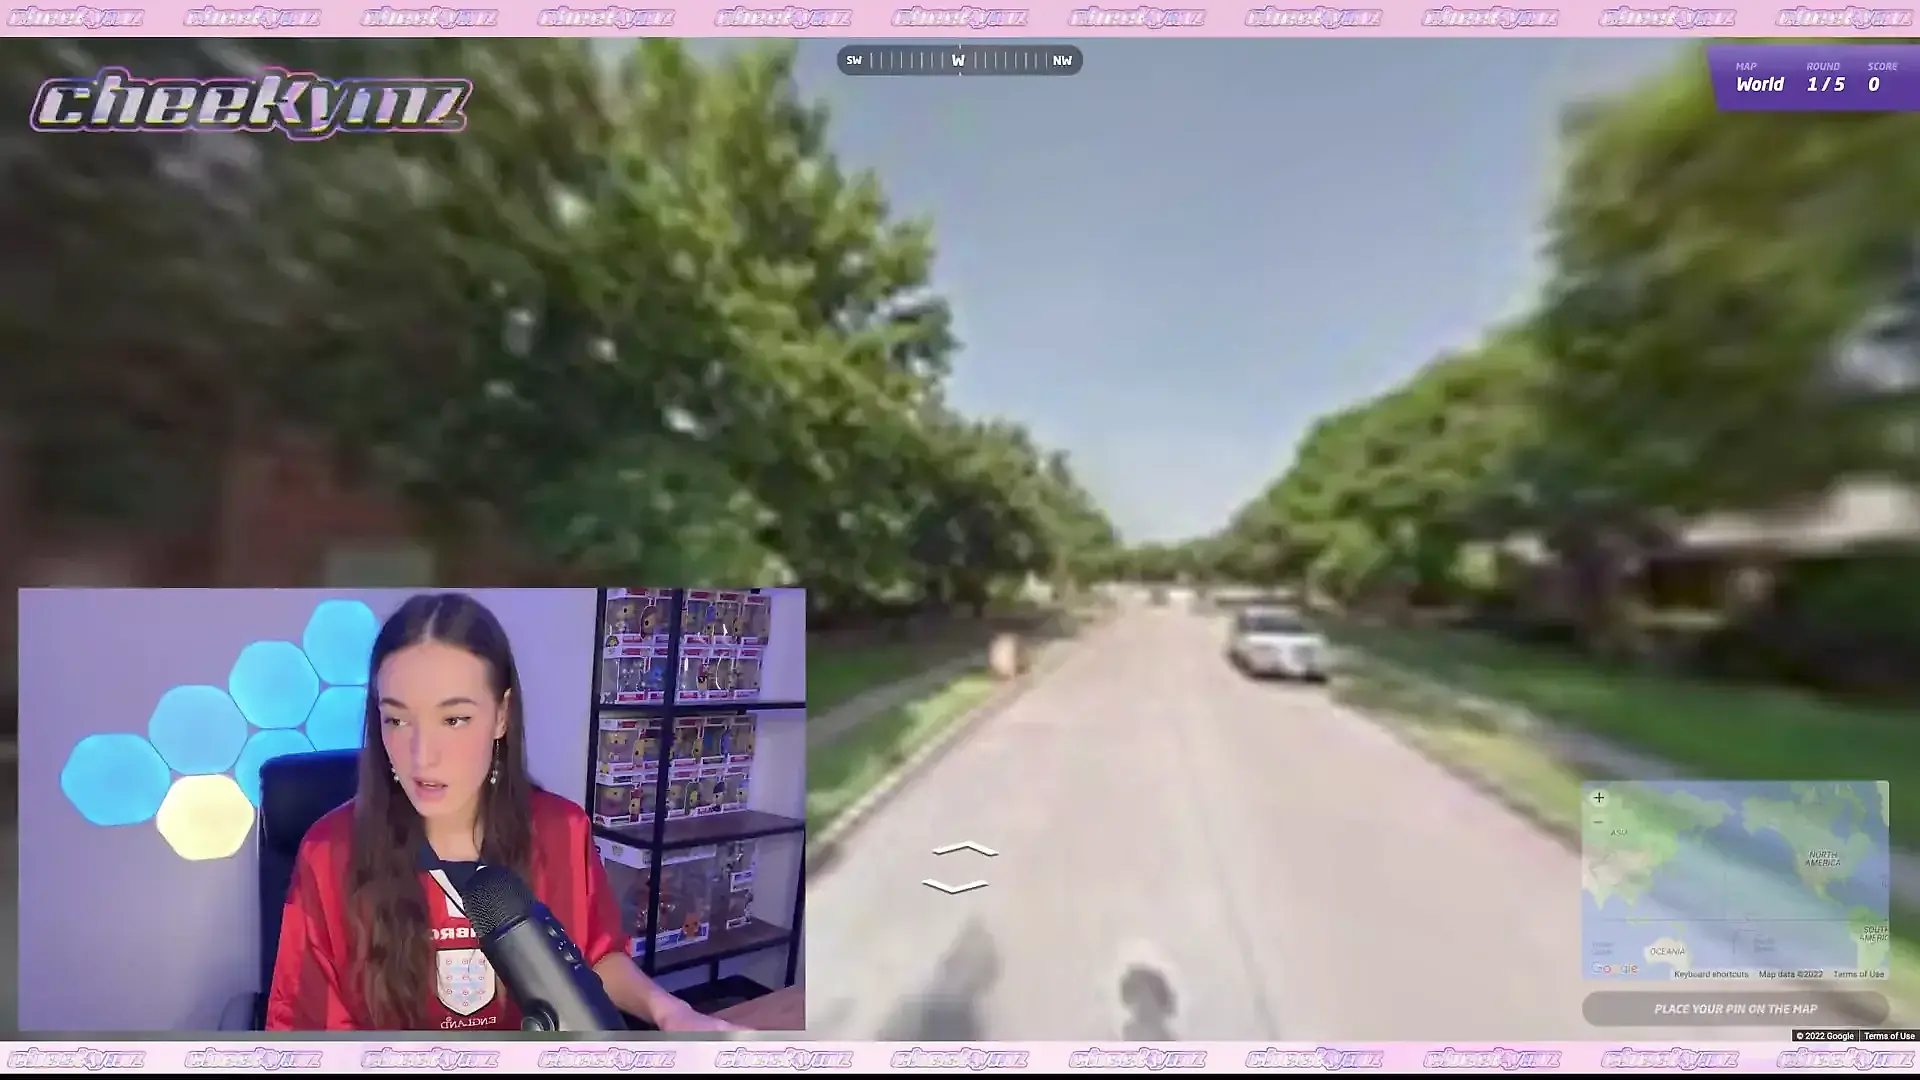Click the Score 0 indicator
Image resolution: width=1920 pixels, height=1080 pixels.
click(1874, 85)
